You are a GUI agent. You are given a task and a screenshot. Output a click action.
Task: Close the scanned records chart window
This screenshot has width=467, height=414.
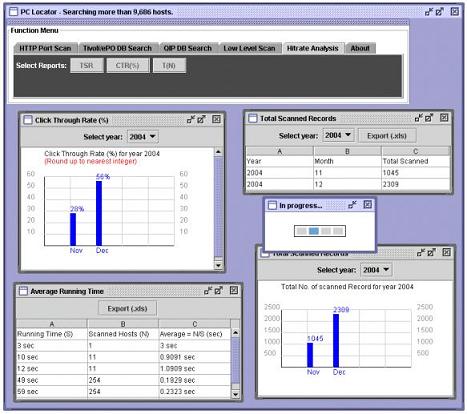coord(447,253)
